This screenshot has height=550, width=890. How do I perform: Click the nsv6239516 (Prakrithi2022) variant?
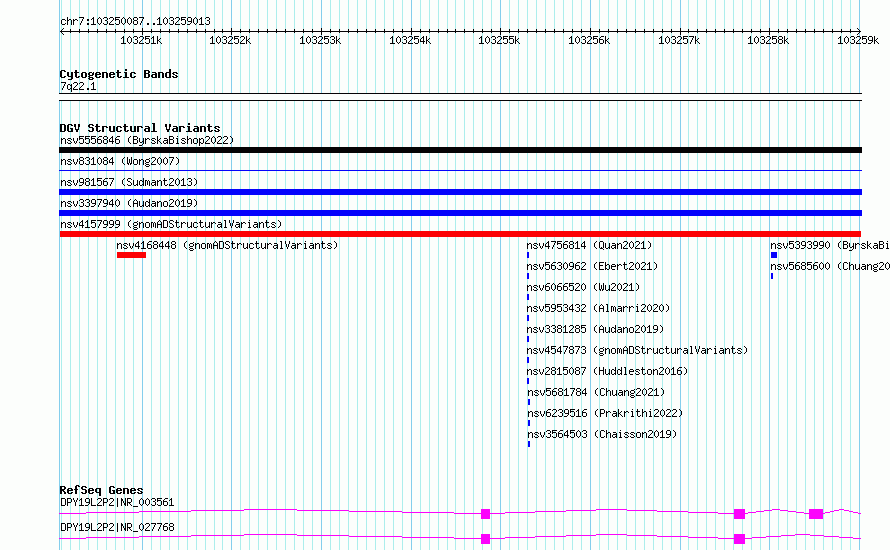tap(605, 413)
